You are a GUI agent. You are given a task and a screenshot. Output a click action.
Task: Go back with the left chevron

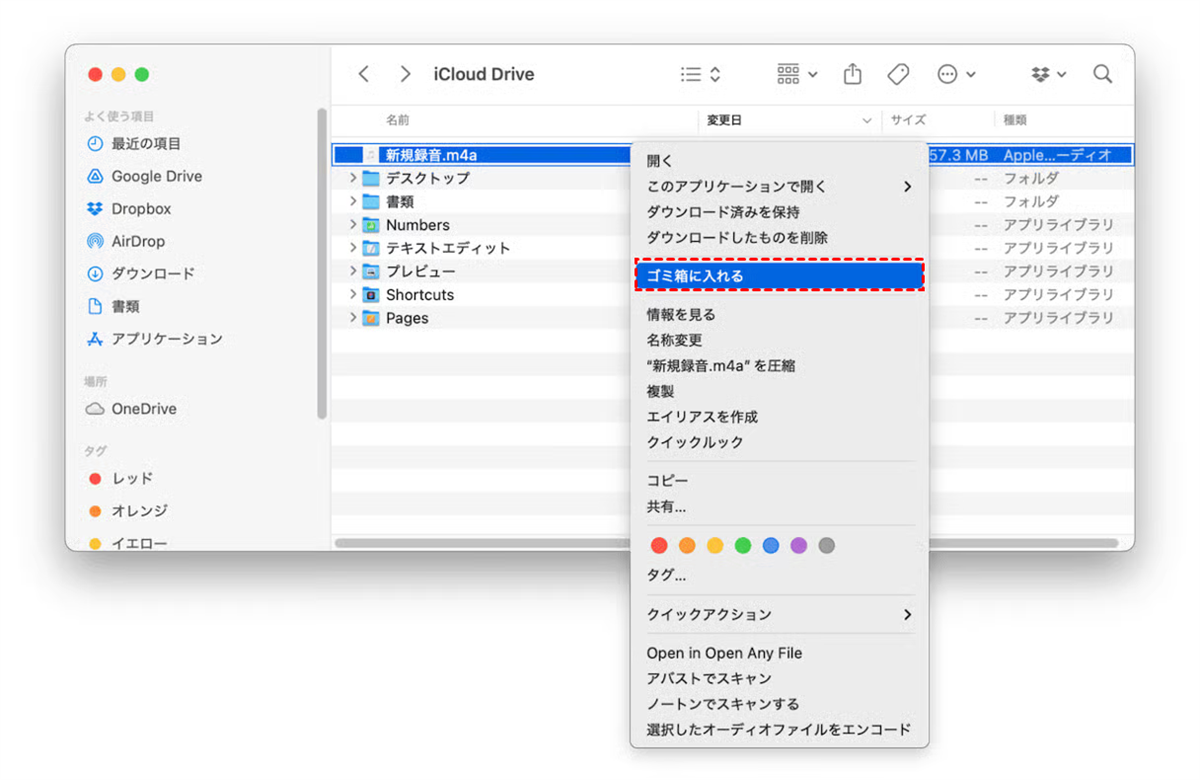[364, 74]
